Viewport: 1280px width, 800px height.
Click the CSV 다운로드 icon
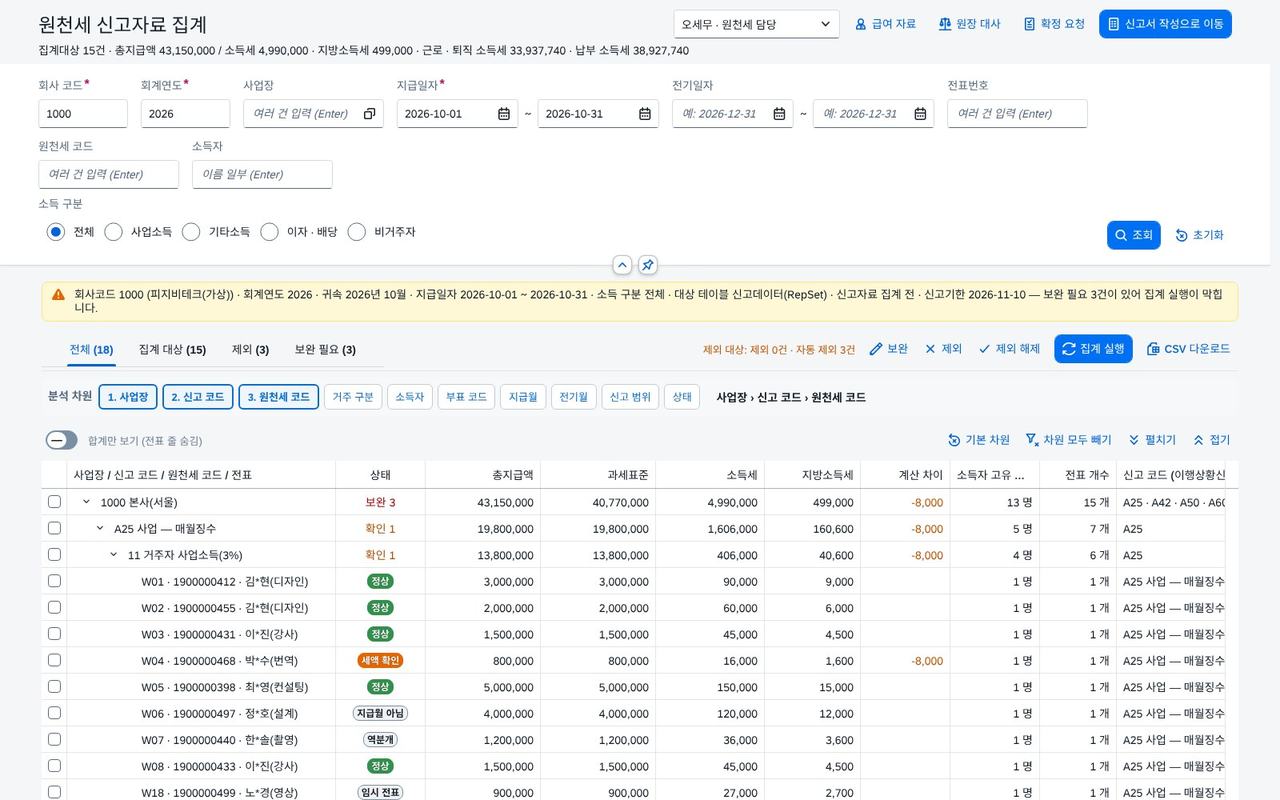coord(1153,349)
